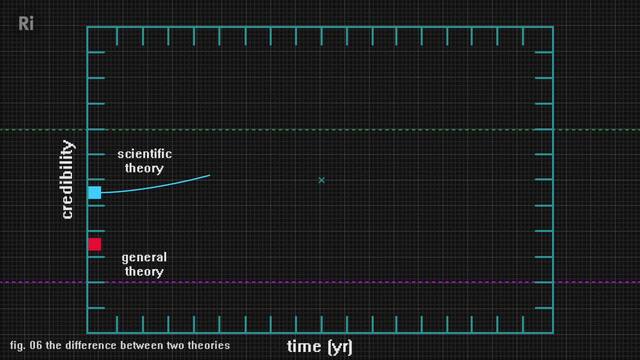The width and height of the screenshot is (640, 360).
Task: Click the 'credibility' axis label
Action: [x=67, y=180]
